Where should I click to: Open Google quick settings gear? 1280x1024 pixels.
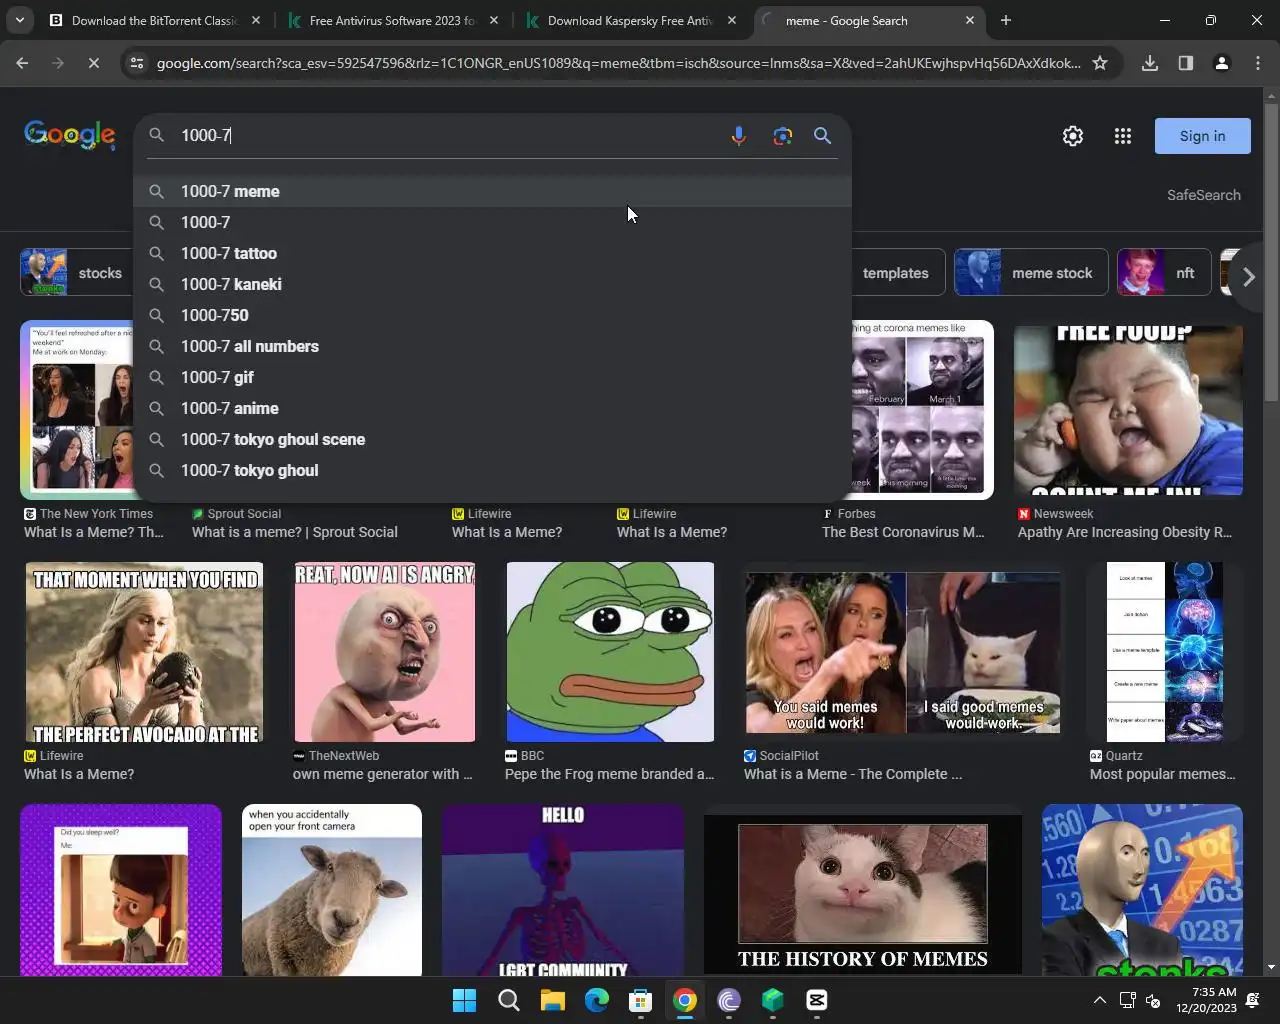coord(1073,136)
